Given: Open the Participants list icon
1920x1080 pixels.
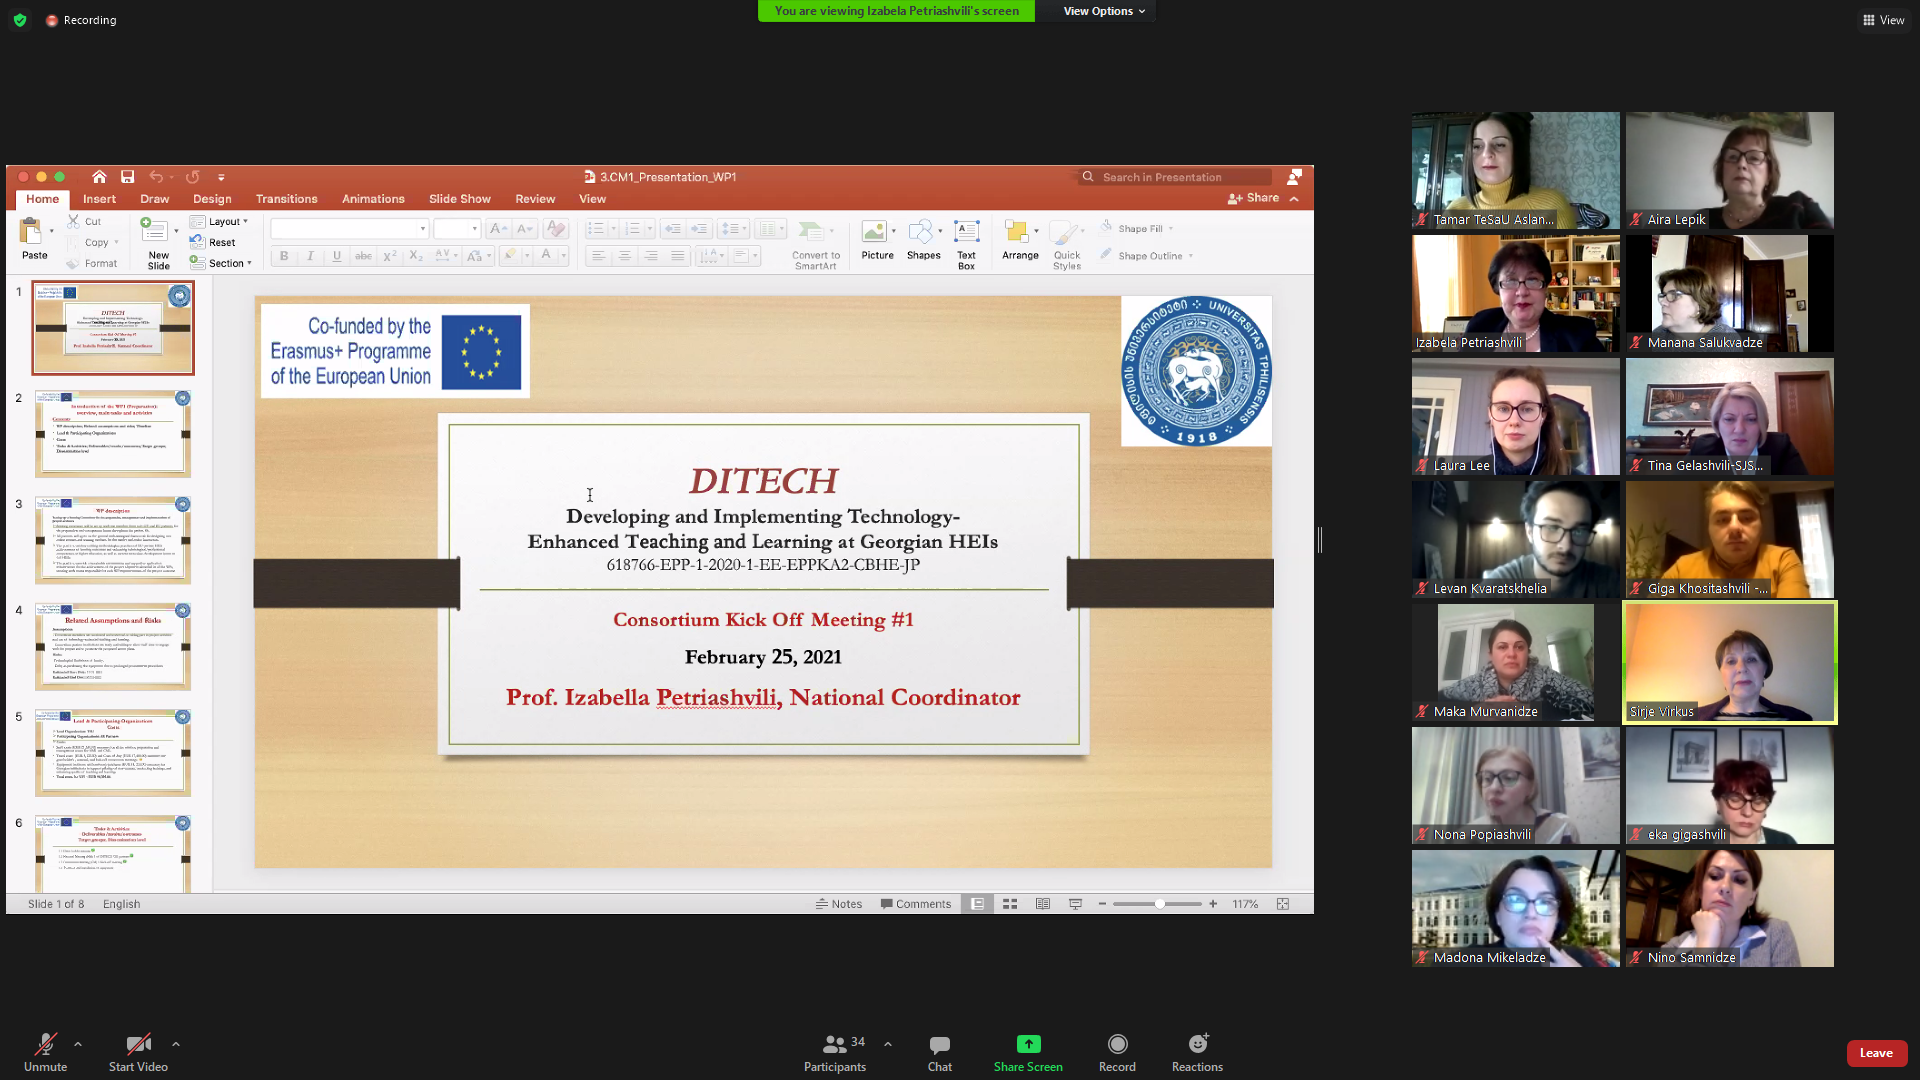Looking at the screenshot, I should (x=834, y=1045).
